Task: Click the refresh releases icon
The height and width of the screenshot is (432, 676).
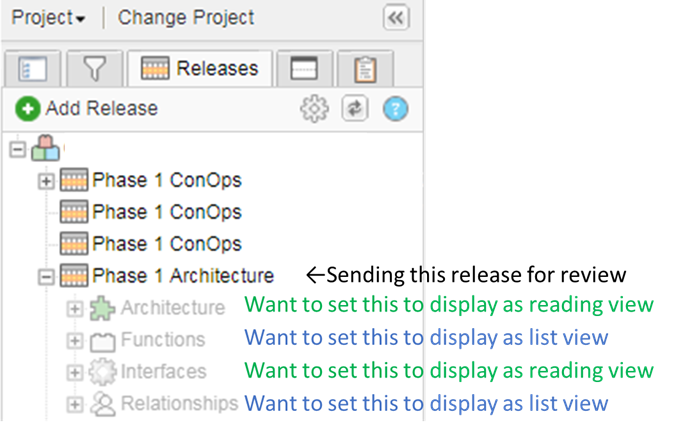Action: pyautogui.click(x=355, y=108)
